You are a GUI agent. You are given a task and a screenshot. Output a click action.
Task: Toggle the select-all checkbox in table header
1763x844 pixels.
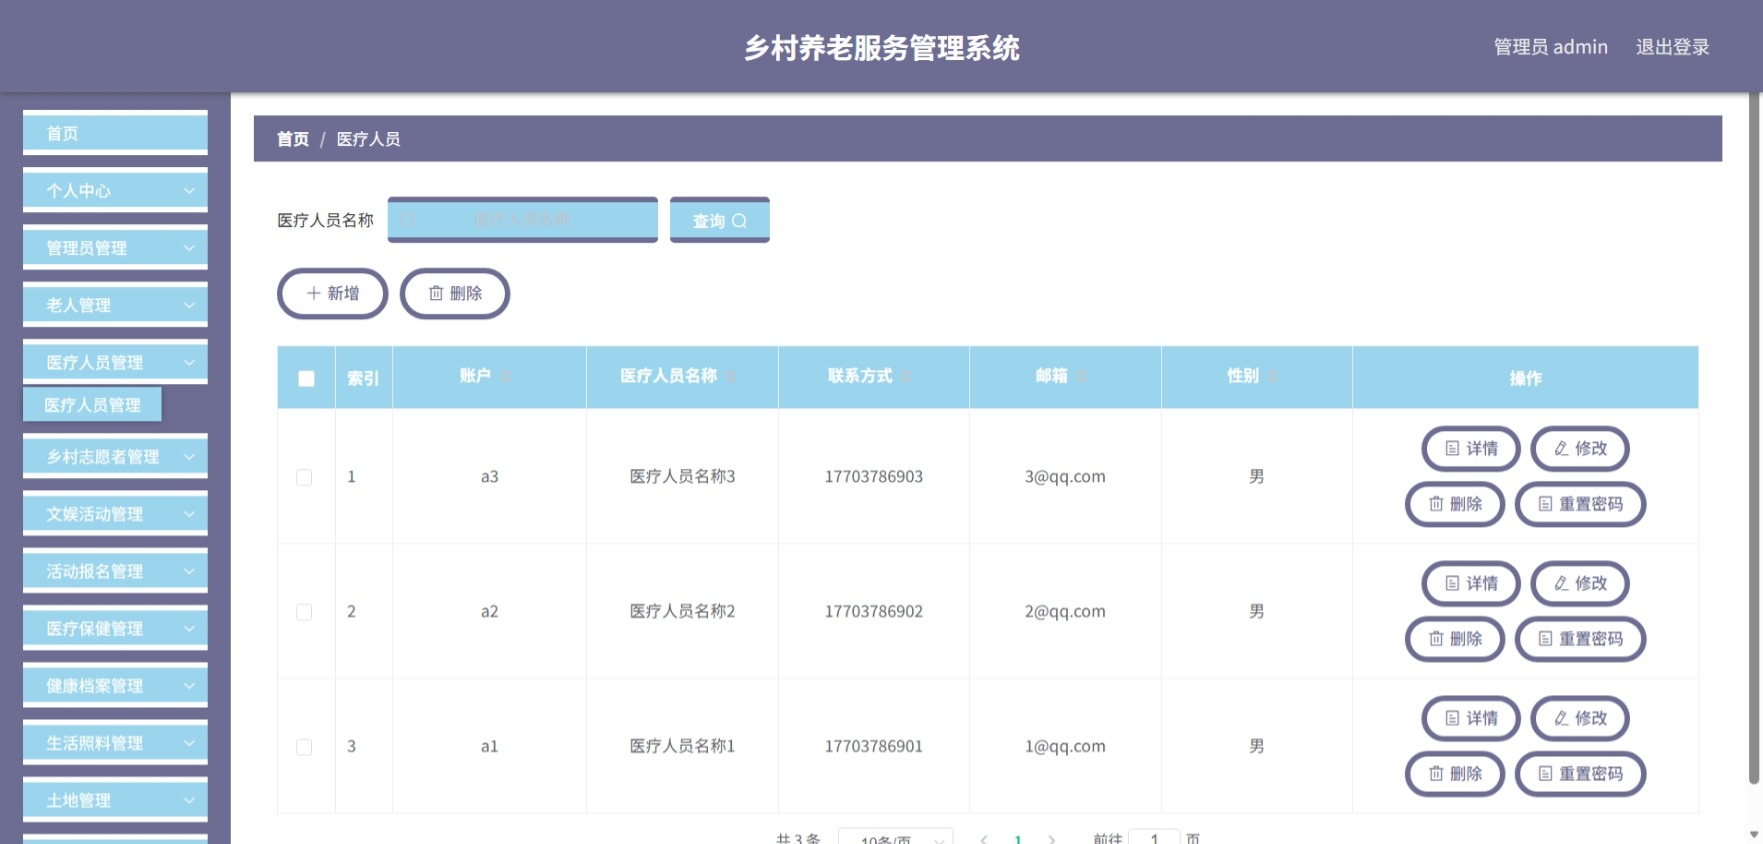[306, 378]
